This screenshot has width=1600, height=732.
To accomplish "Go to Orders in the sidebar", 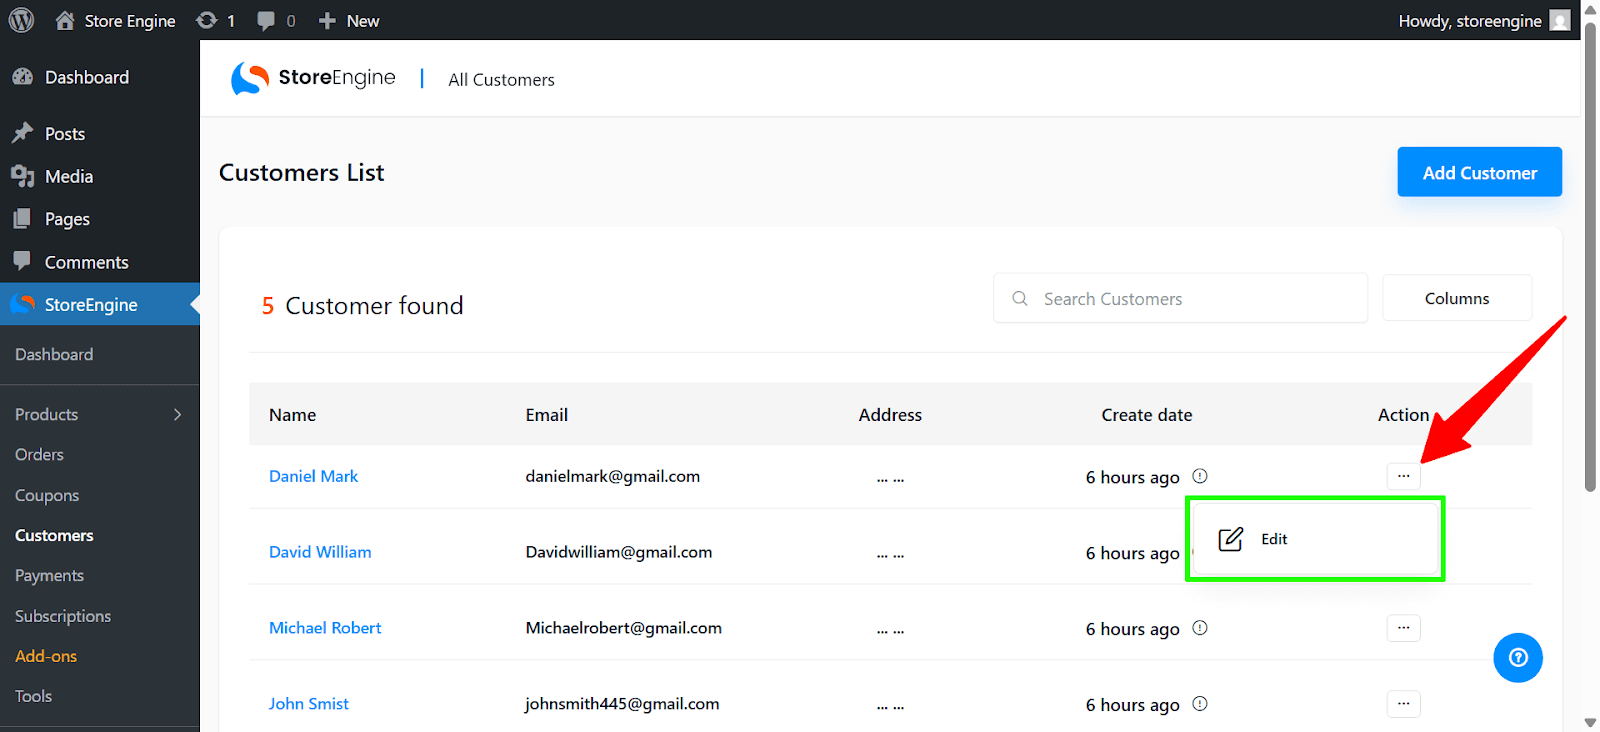I will (x=39, y=454).
